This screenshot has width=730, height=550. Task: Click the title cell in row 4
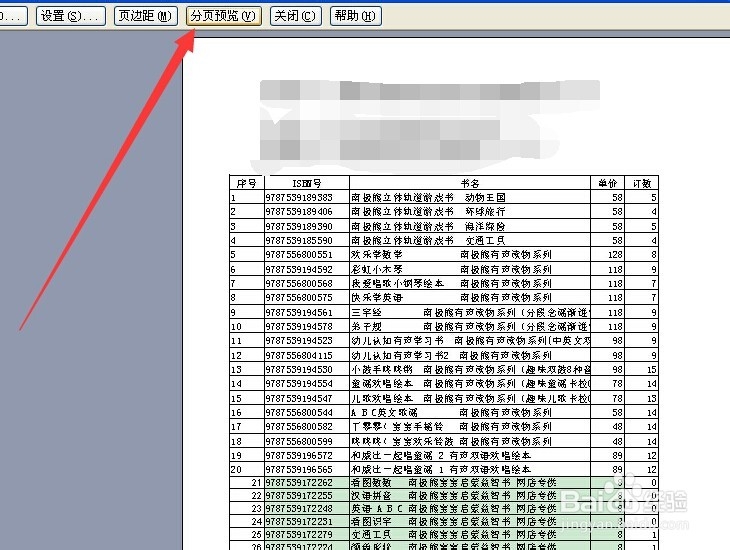point(470,240)
